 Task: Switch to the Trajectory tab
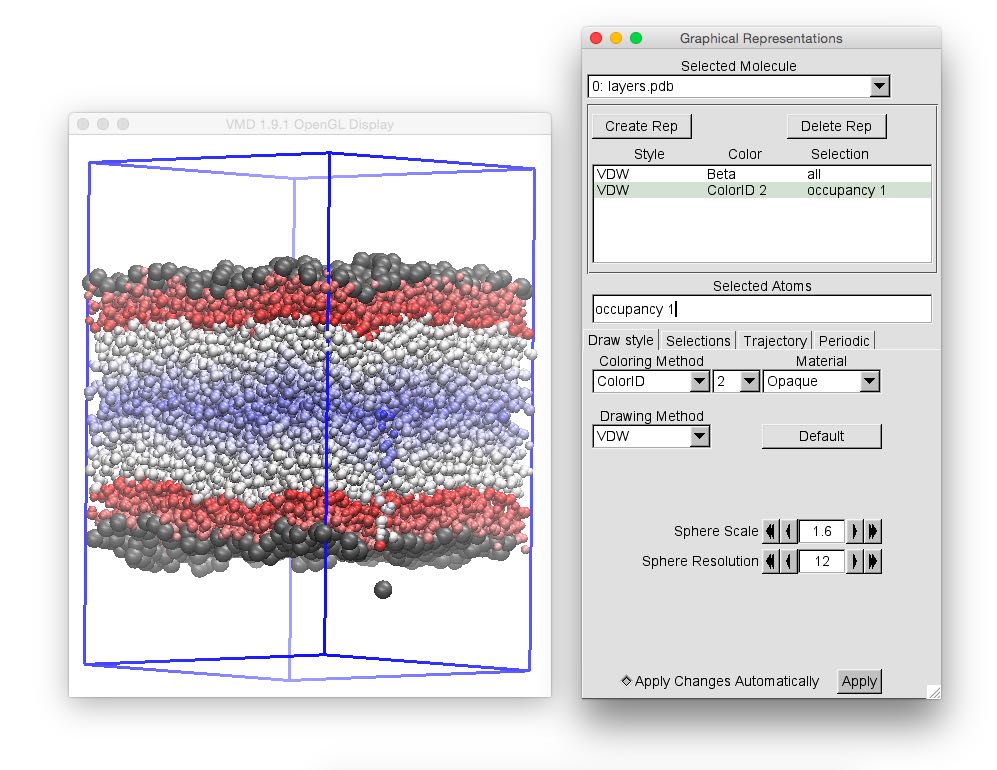click(774, 341)
